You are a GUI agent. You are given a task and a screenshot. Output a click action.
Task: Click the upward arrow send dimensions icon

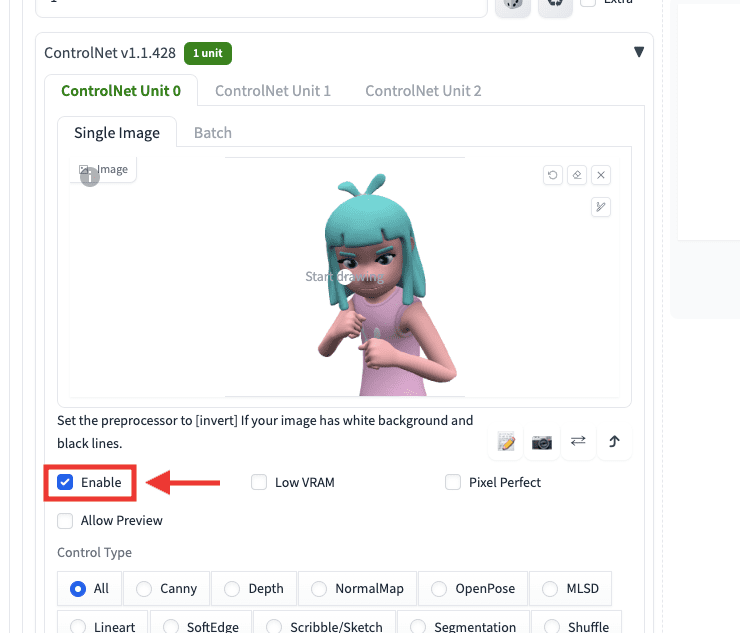(614, 442)
